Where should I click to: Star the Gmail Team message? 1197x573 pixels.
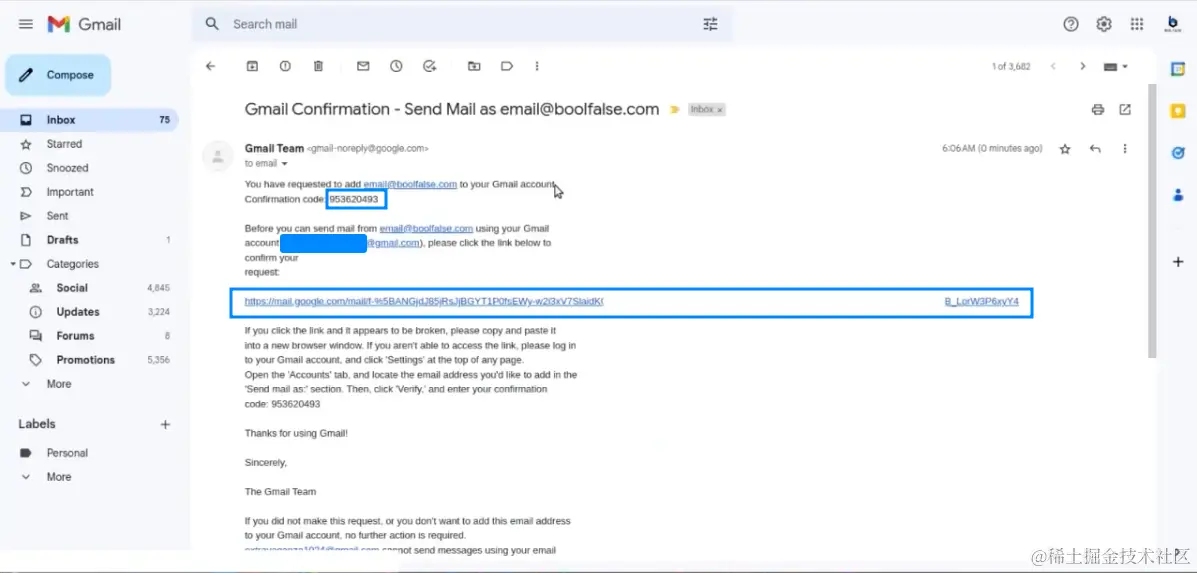pyautogui.click(x=1065, y=150)
